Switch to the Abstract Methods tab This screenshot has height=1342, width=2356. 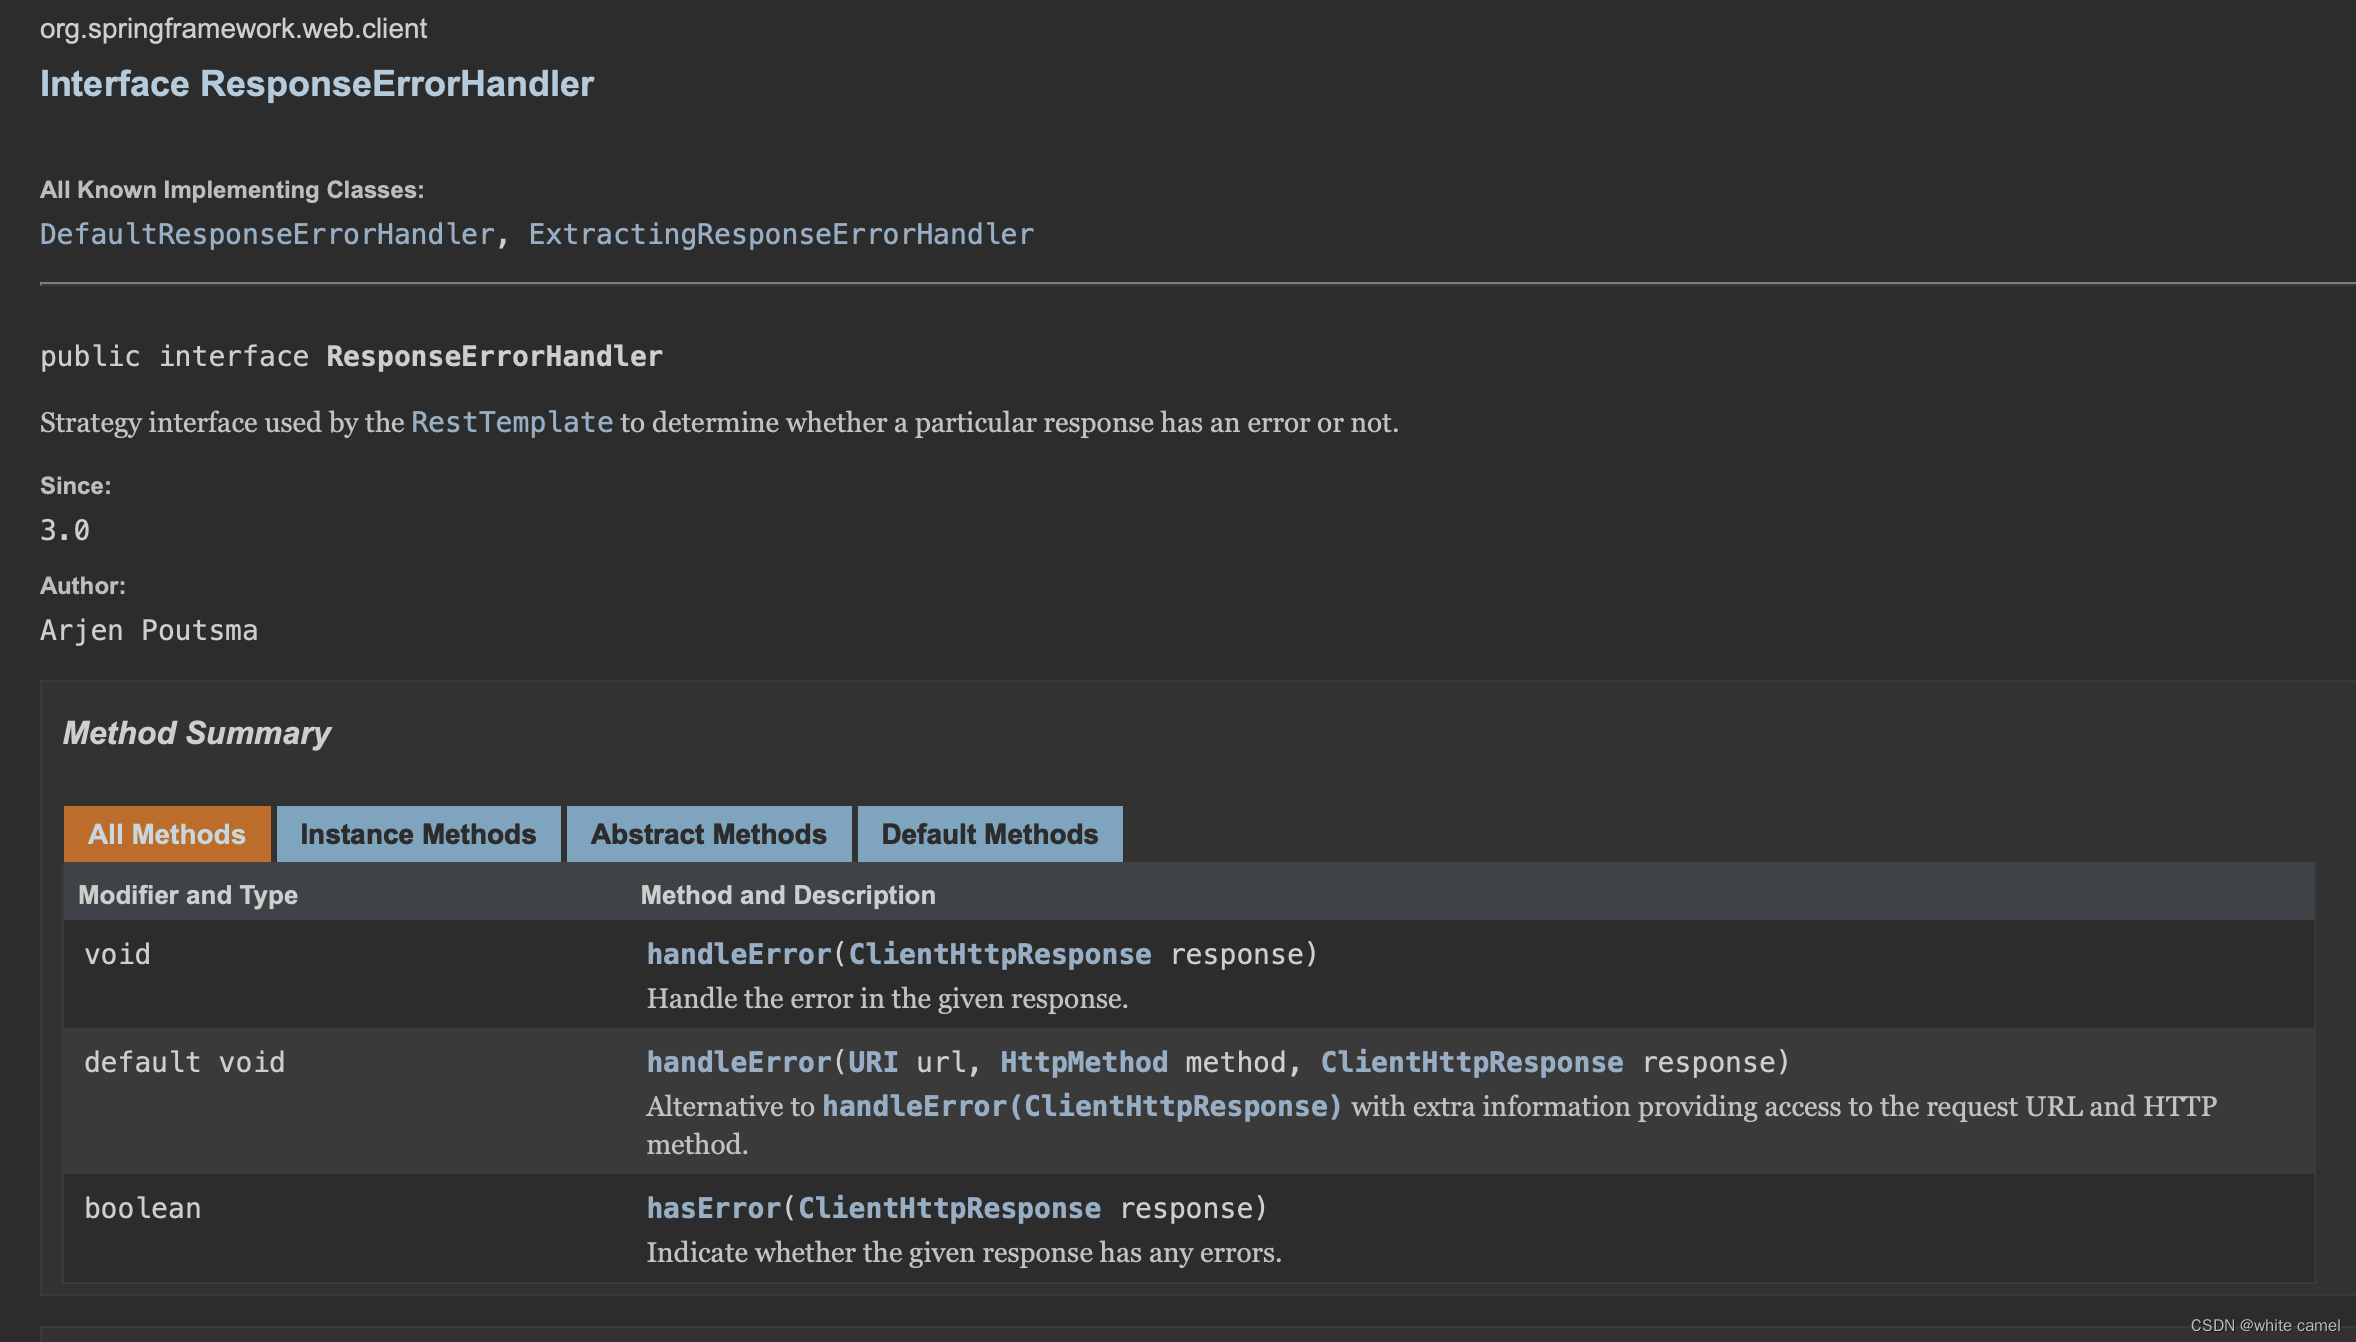pos(708,834)
